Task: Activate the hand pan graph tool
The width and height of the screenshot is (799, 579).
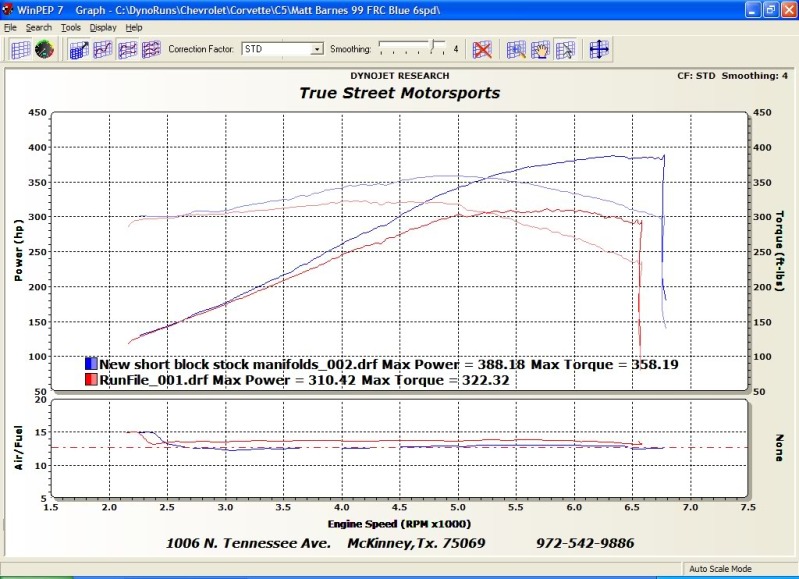Action: tap(541, 49)
